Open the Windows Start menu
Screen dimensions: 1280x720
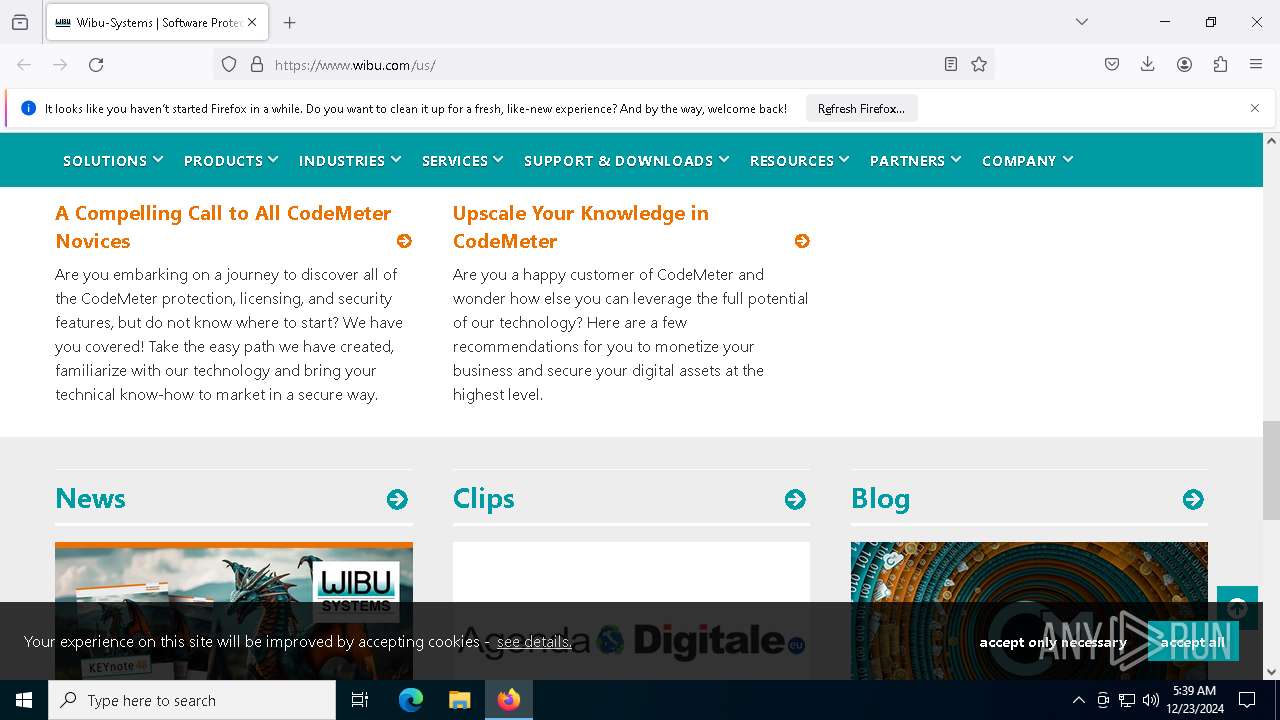[x=24, y=700]
